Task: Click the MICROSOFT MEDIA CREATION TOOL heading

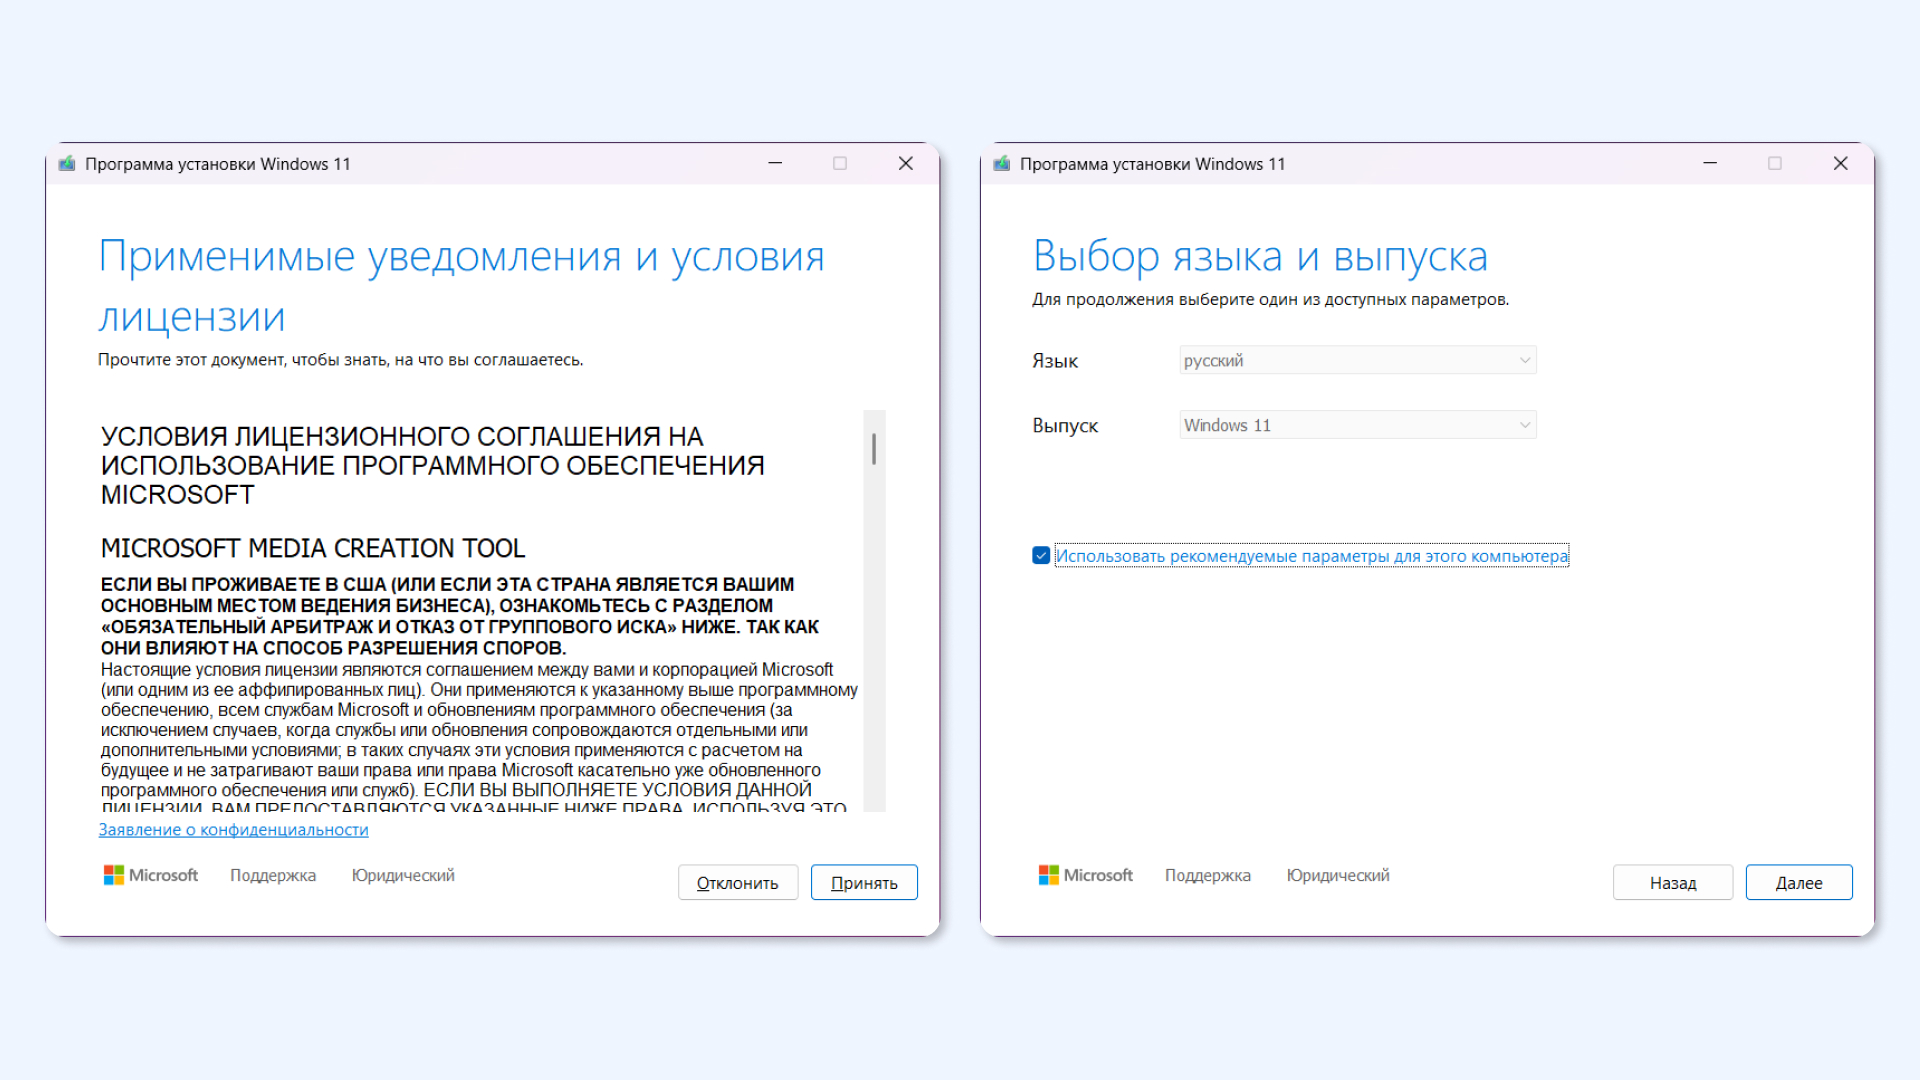Action: (313, 548)
